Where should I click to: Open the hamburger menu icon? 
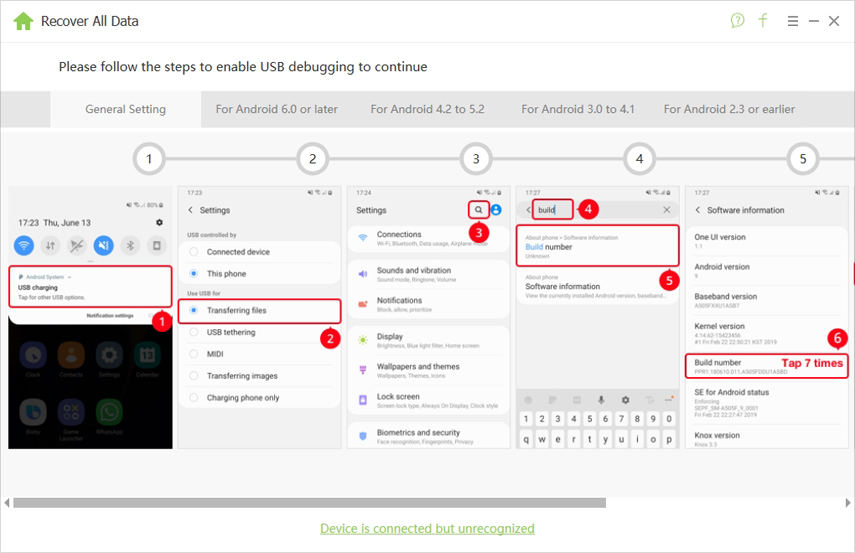(x=793, y=21)
